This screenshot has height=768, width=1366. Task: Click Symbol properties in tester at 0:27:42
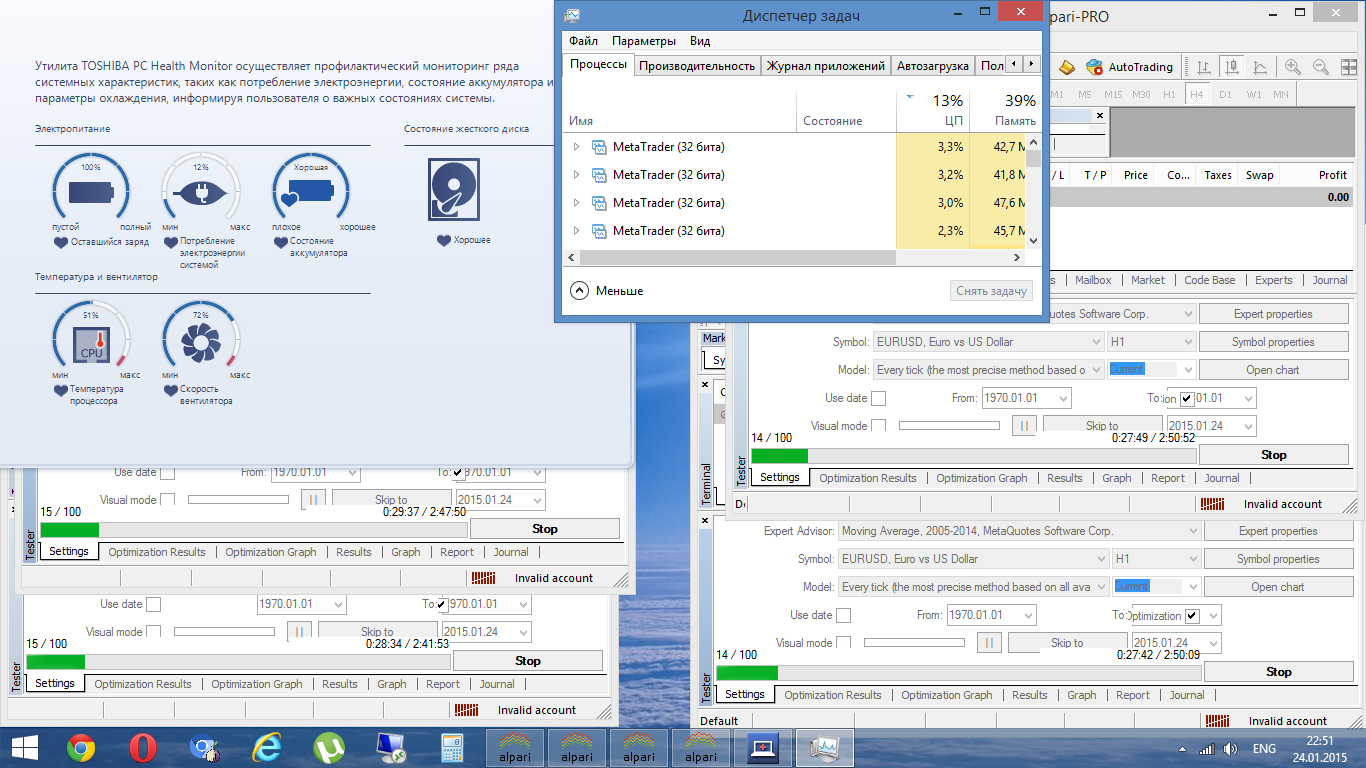pyautogui.click(x=1278, y=559)
